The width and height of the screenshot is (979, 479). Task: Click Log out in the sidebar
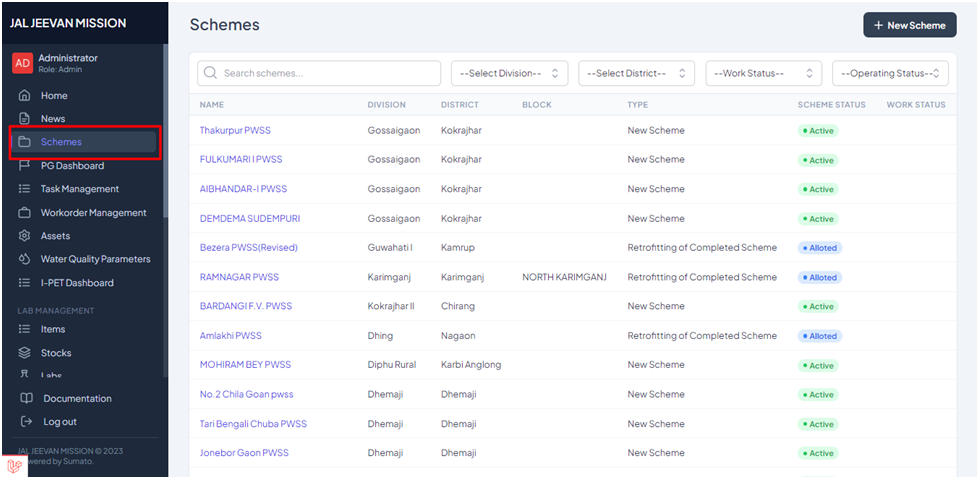(60, 422)
